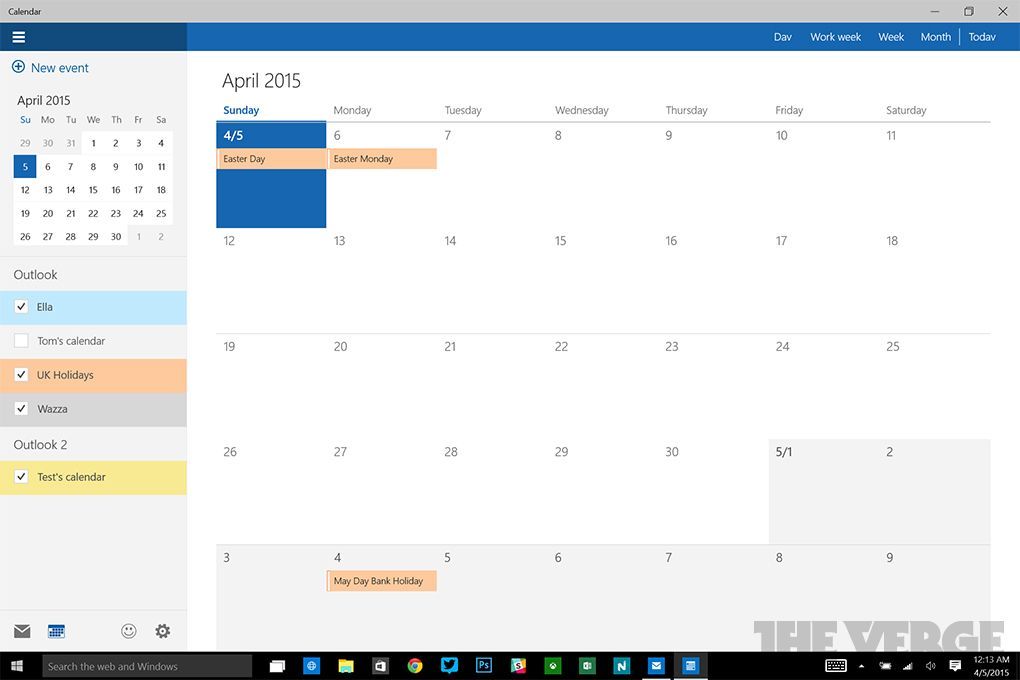Image resolution: width=1020 pixels, height=680 pixels.
Task: Open Twitter from the taskbar
Action: (x=449, y=665)
